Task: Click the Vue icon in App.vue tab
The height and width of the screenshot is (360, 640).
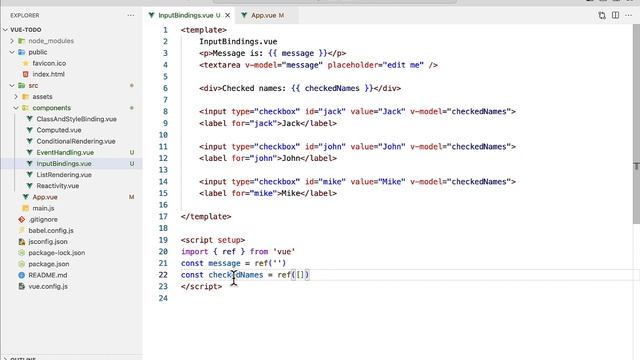Action: pos(244,15)
